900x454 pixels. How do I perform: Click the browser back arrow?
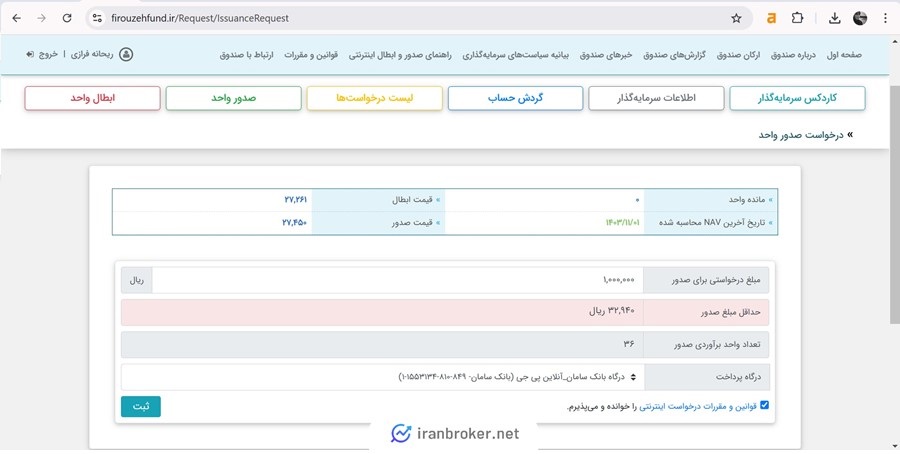coord(16,18)
